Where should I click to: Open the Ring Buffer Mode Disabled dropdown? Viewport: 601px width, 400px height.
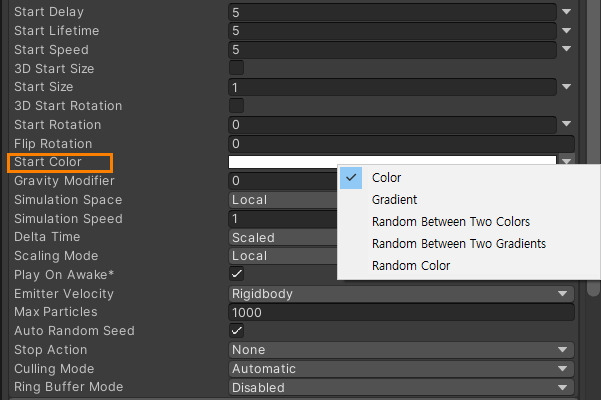pyautogui.click(x=401, y=387)
